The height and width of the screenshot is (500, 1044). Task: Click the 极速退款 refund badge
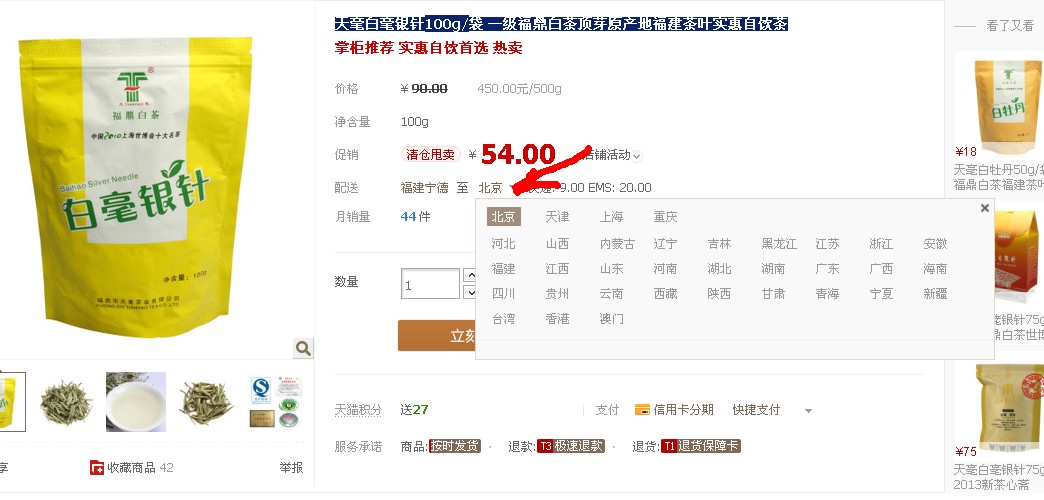point(571,446)
